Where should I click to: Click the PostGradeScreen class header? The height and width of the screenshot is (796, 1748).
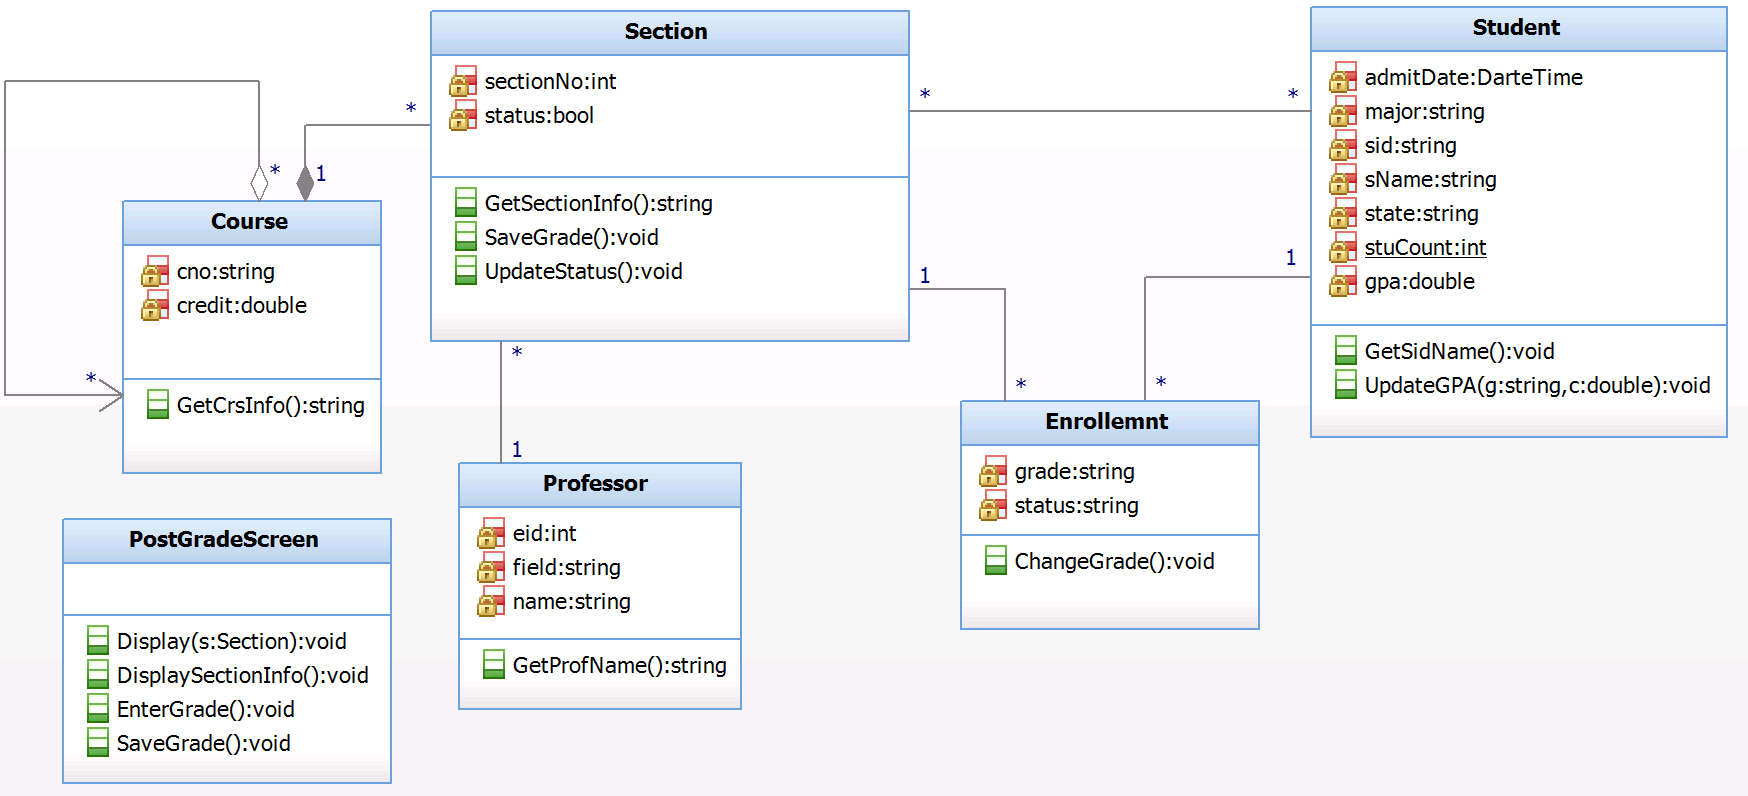click(x=224, y=540)
